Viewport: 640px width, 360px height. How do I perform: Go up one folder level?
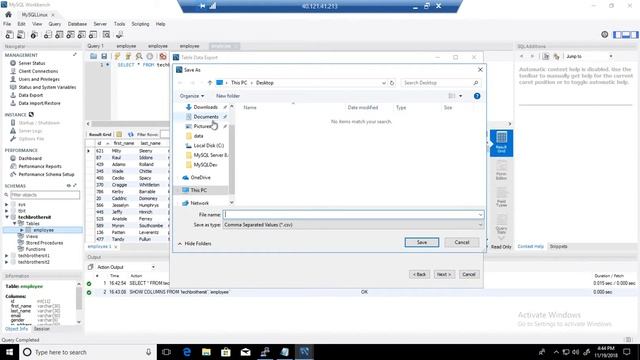(x=210, y=83)
